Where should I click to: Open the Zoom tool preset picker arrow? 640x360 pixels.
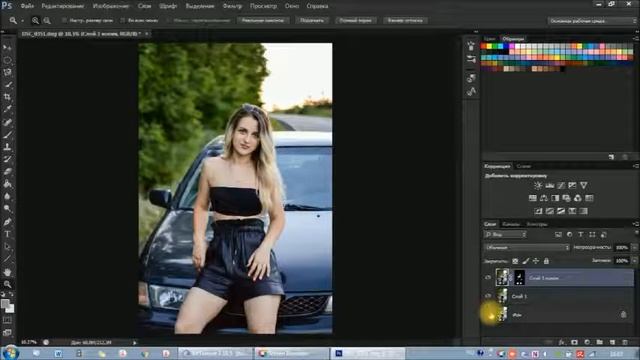tap(22, 21)
